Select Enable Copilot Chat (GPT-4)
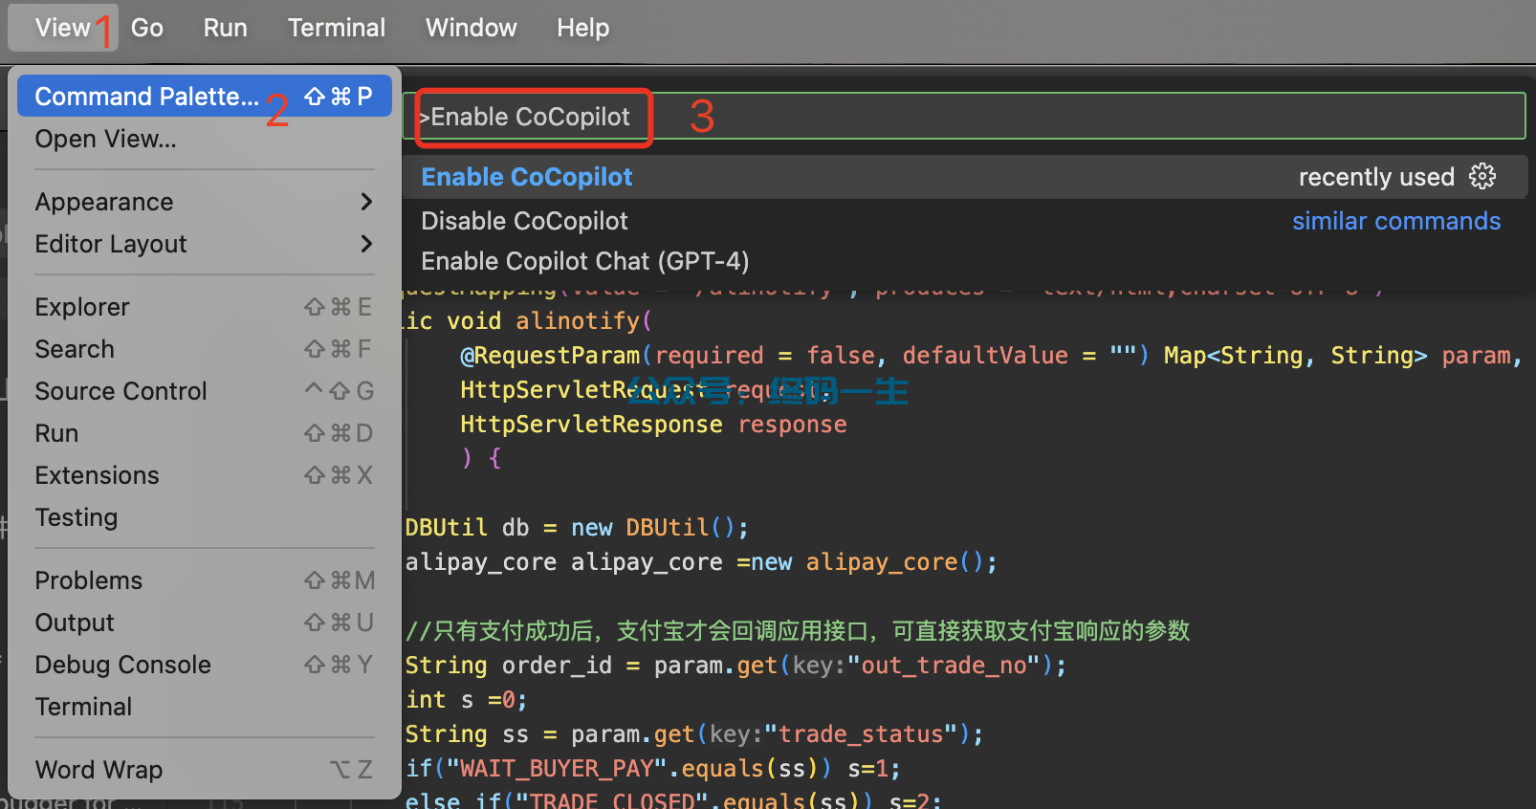 tap(584, 260)
